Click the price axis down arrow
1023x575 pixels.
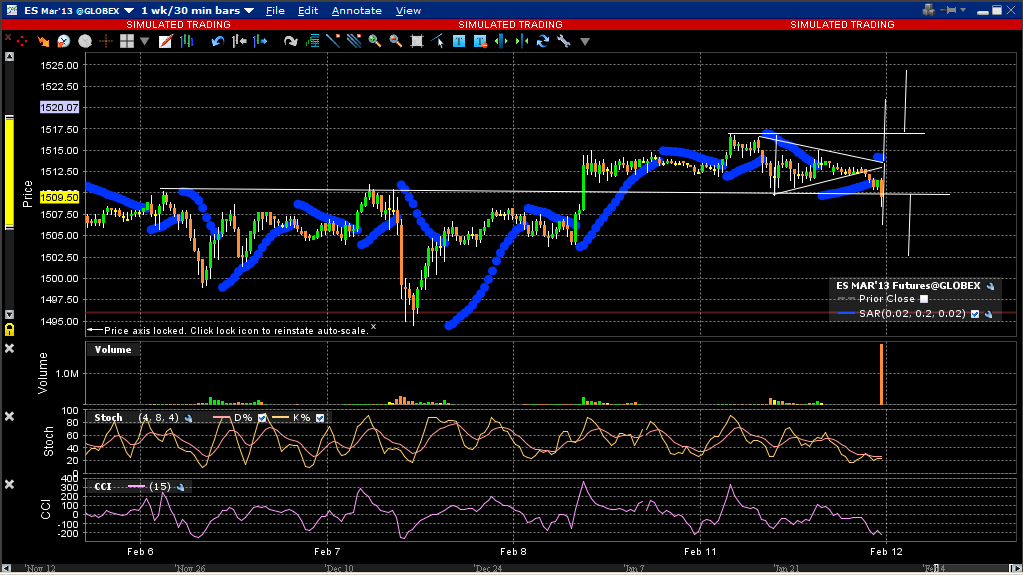pyautogui.click(x=9, y=315)
